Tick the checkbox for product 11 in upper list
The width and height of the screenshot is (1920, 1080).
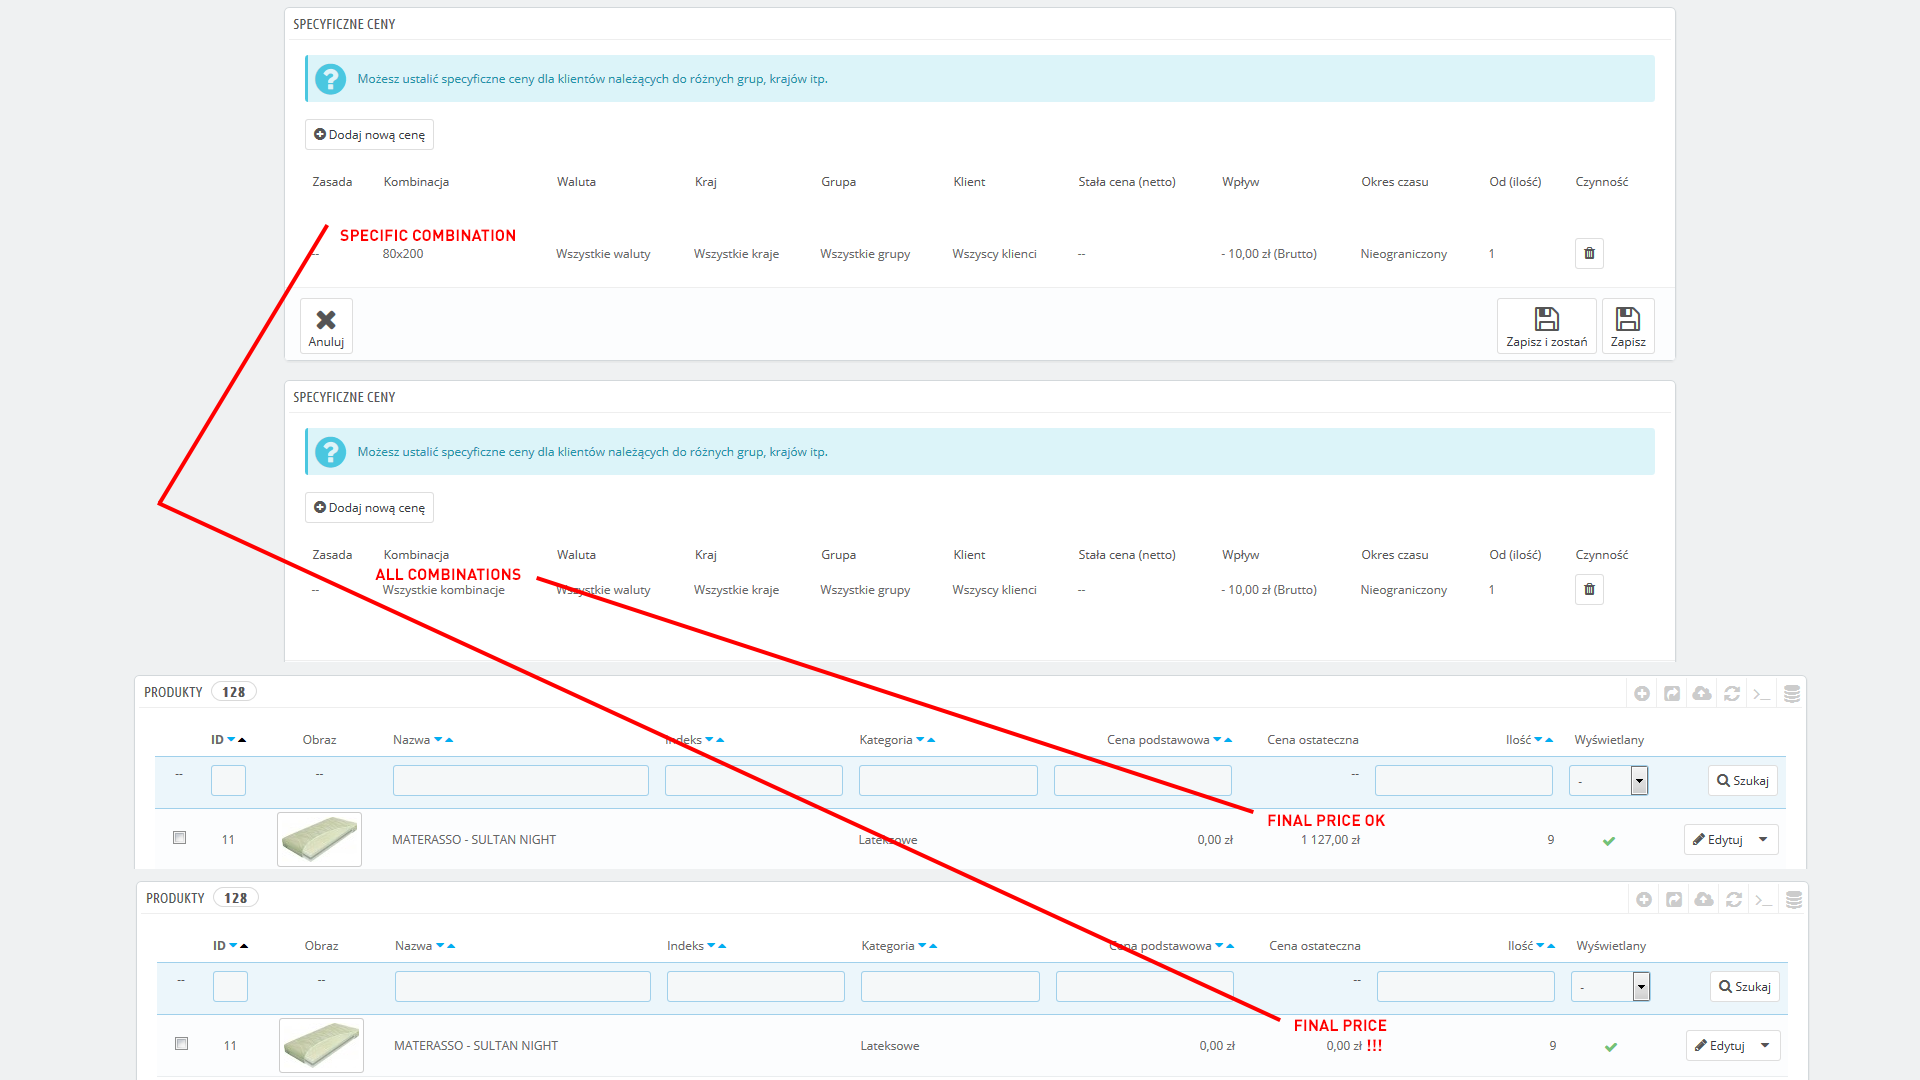click(180, 838)
